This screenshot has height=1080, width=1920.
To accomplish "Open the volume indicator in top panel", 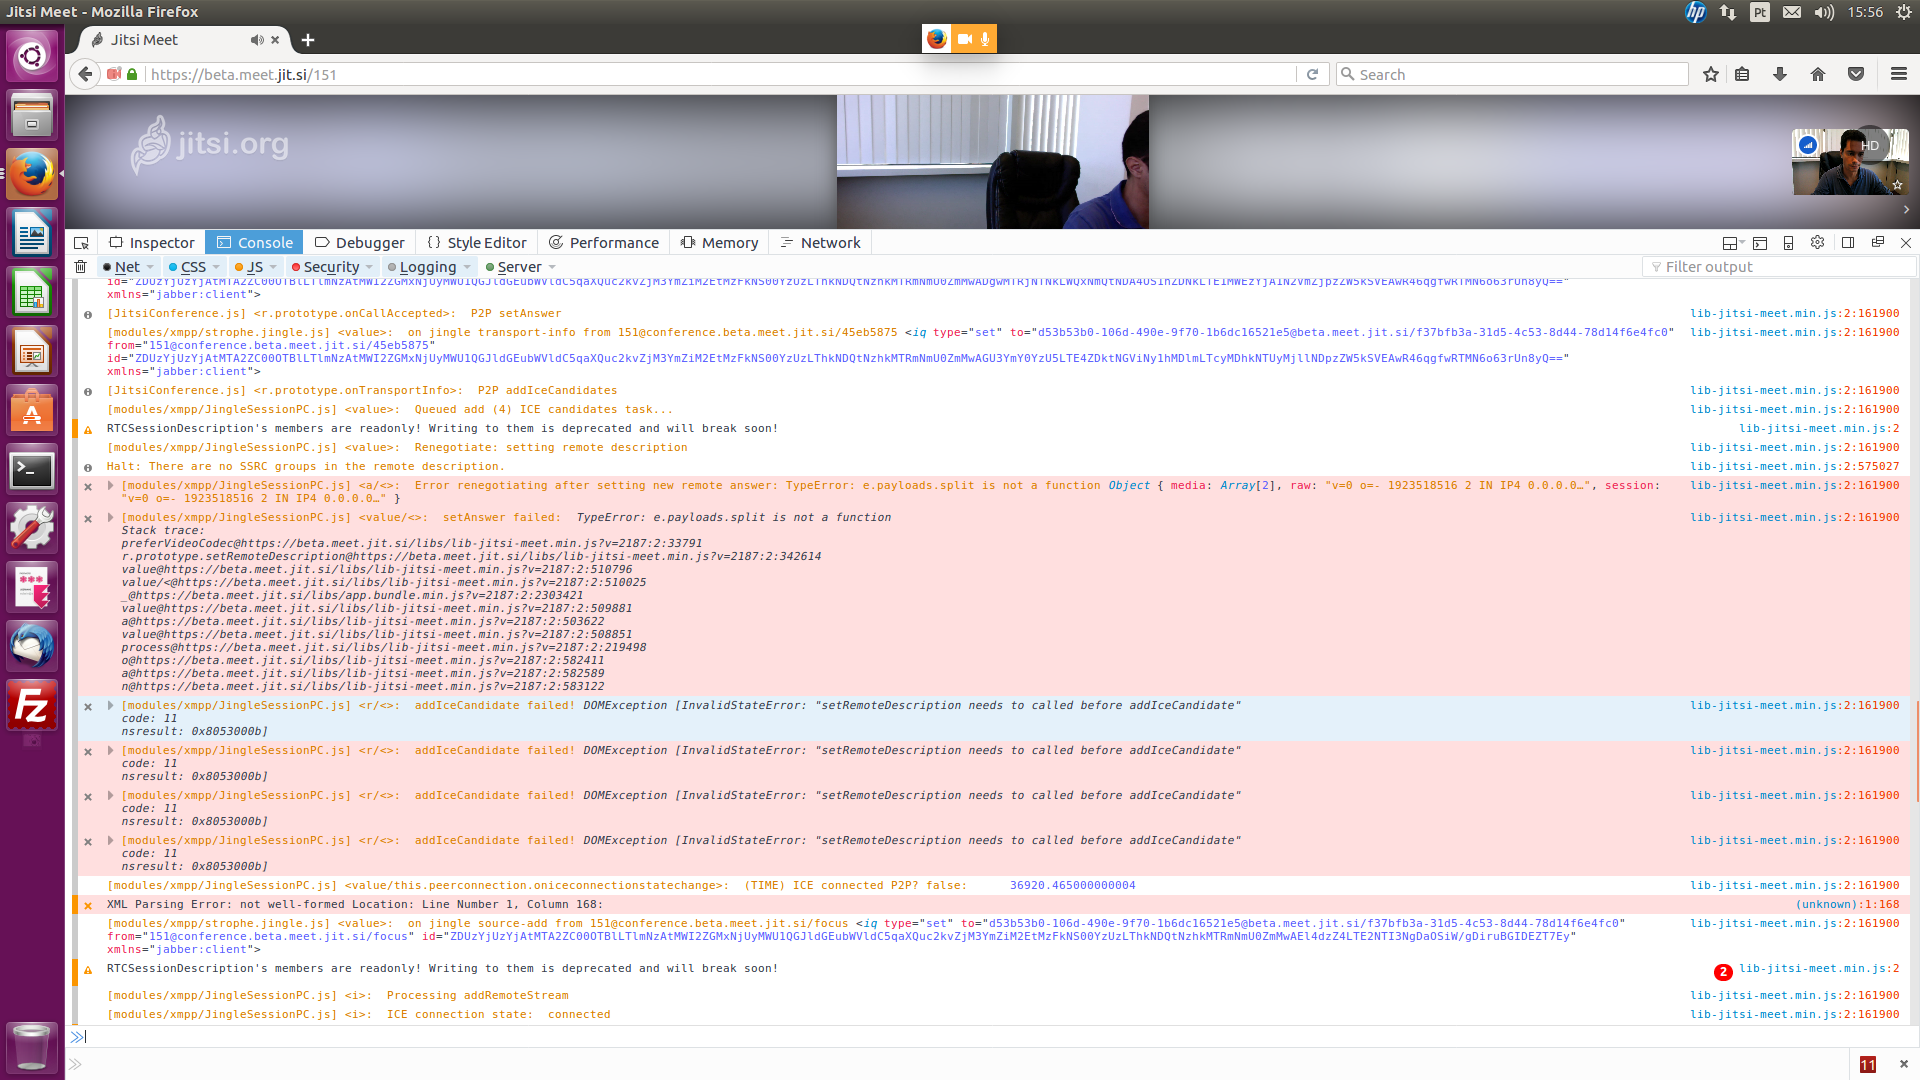I will 1824,12.
